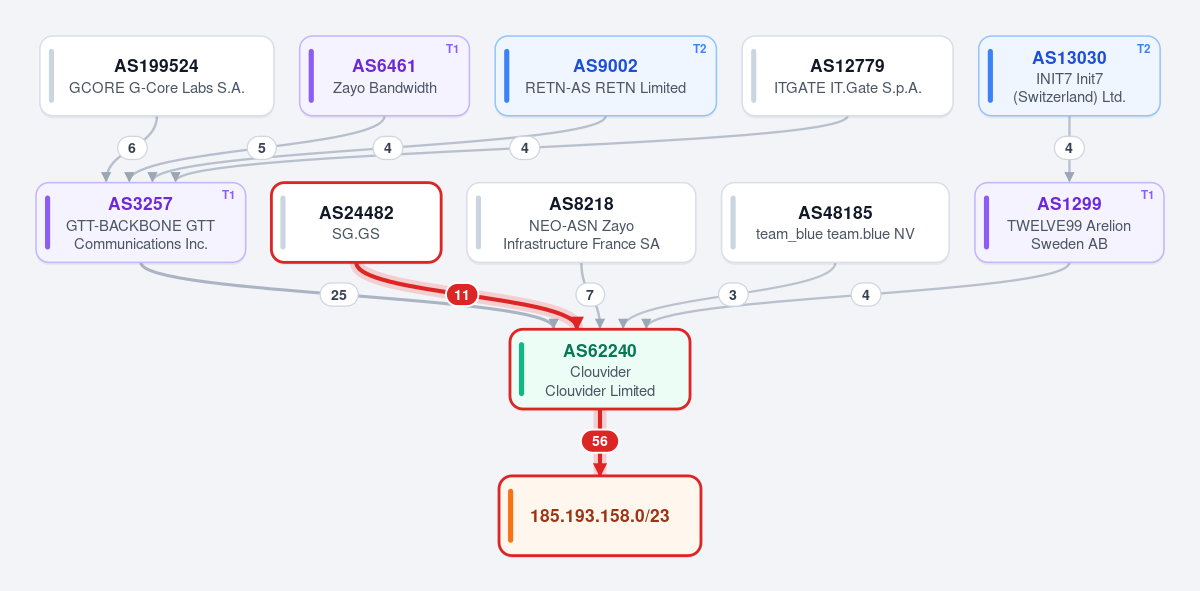
Task: Click the 6 edge badge under AS199524
Action: [131, 148]
